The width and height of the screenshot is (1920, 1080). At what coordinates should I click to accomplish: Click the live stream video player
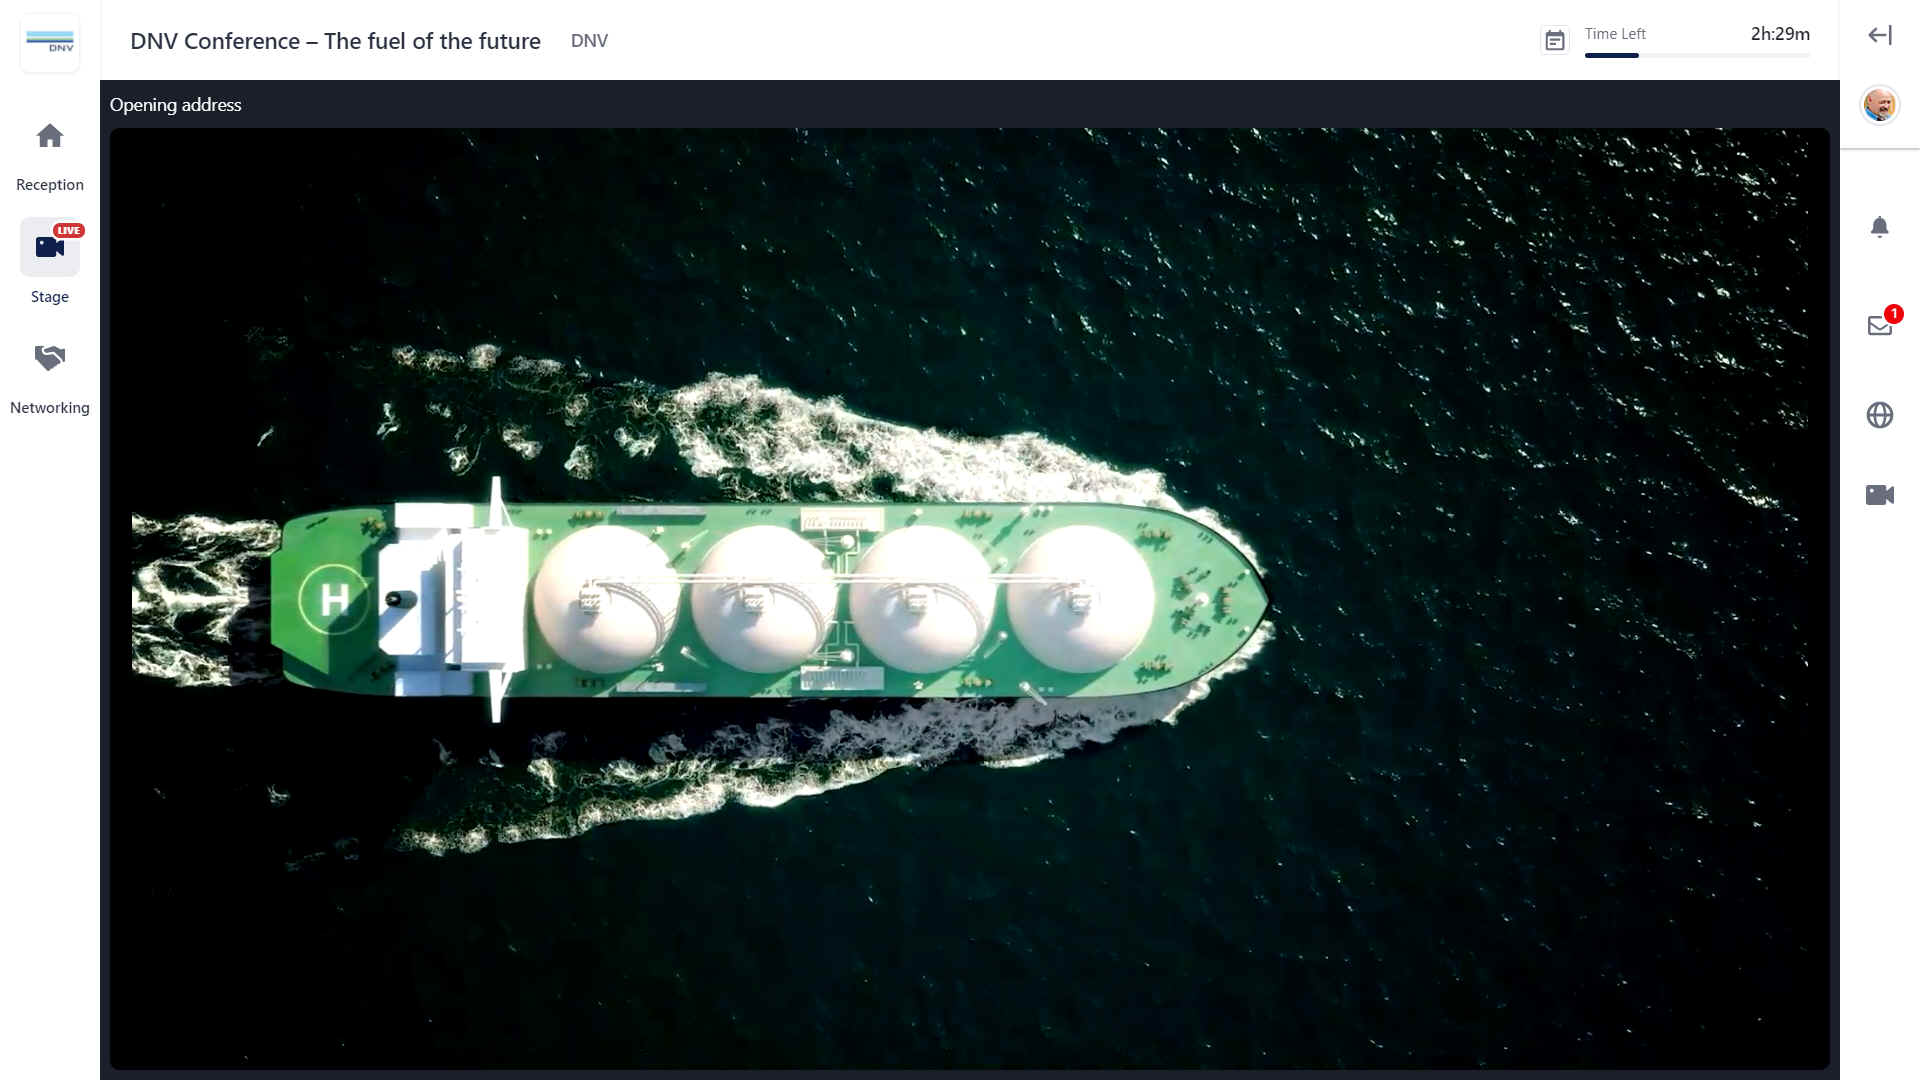pyautogui.click(x=969, y=598)
